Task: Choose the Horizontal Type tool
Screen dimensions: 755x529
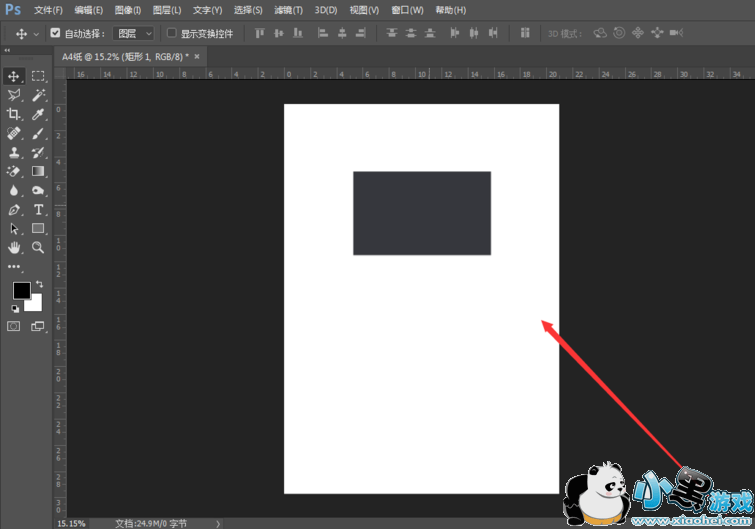Action: 38,209
